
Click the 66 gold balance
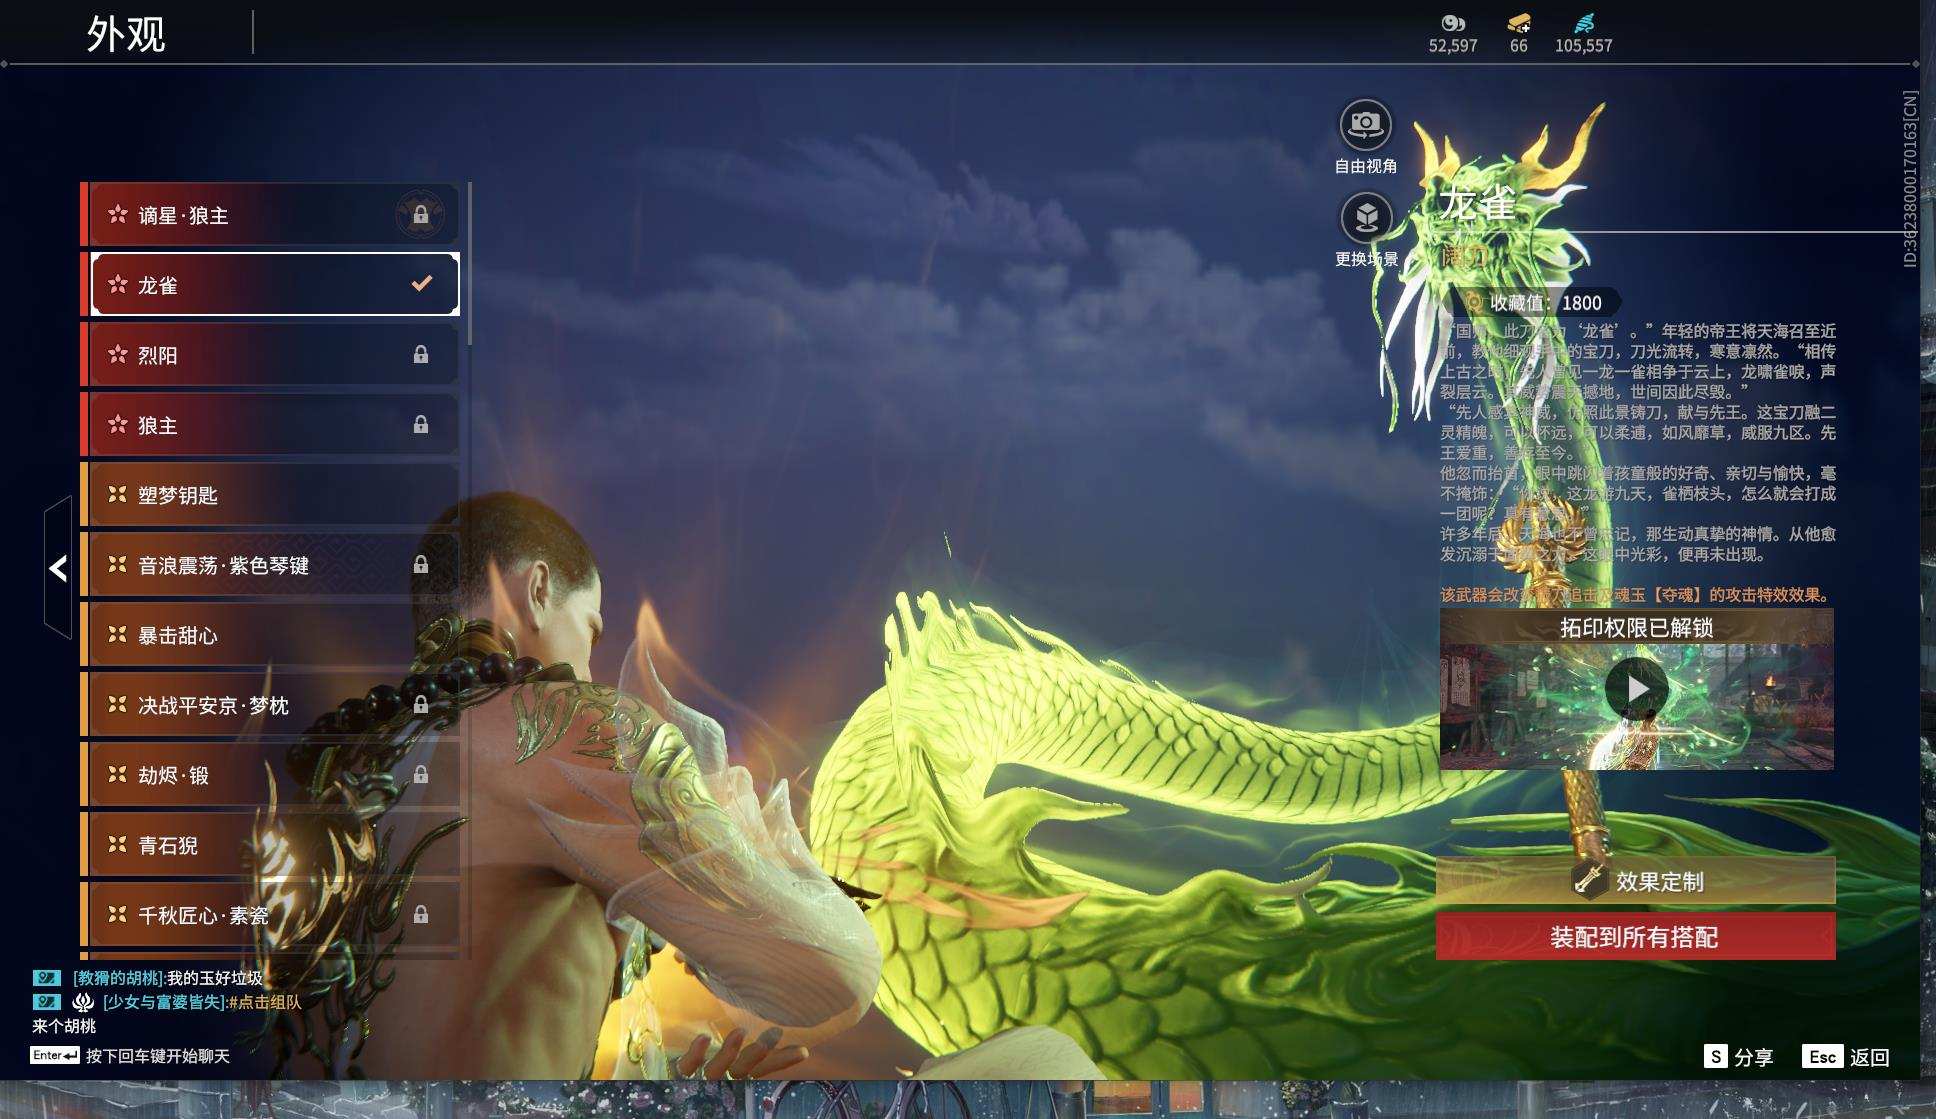[x=1519, y=46]
